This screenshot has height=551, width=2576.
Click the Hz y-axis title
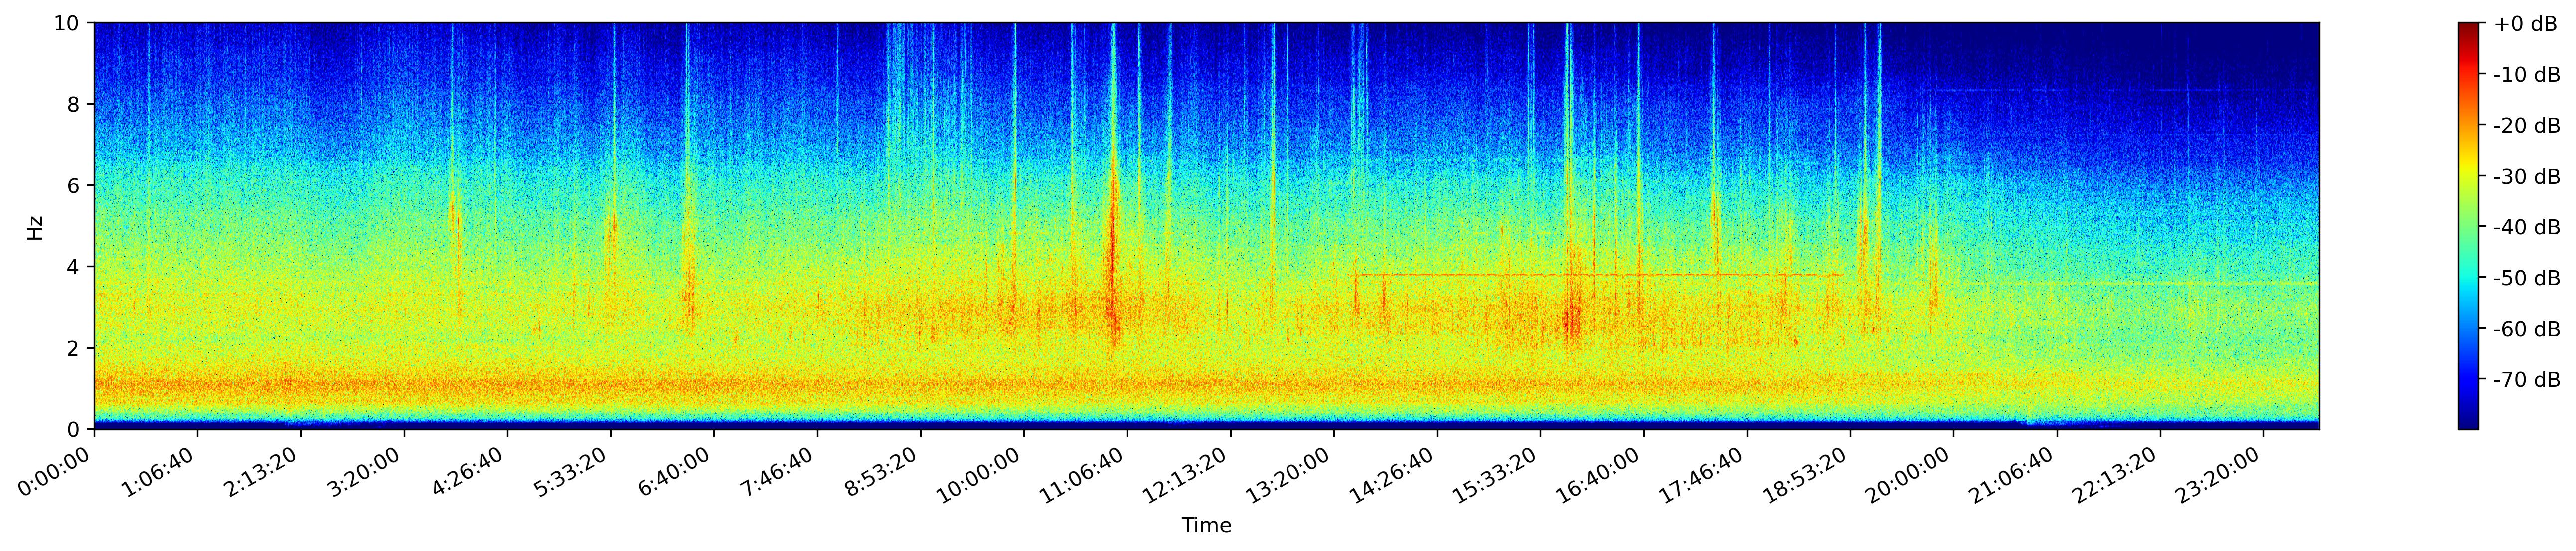pyautogui.click(x=35, y=227)
